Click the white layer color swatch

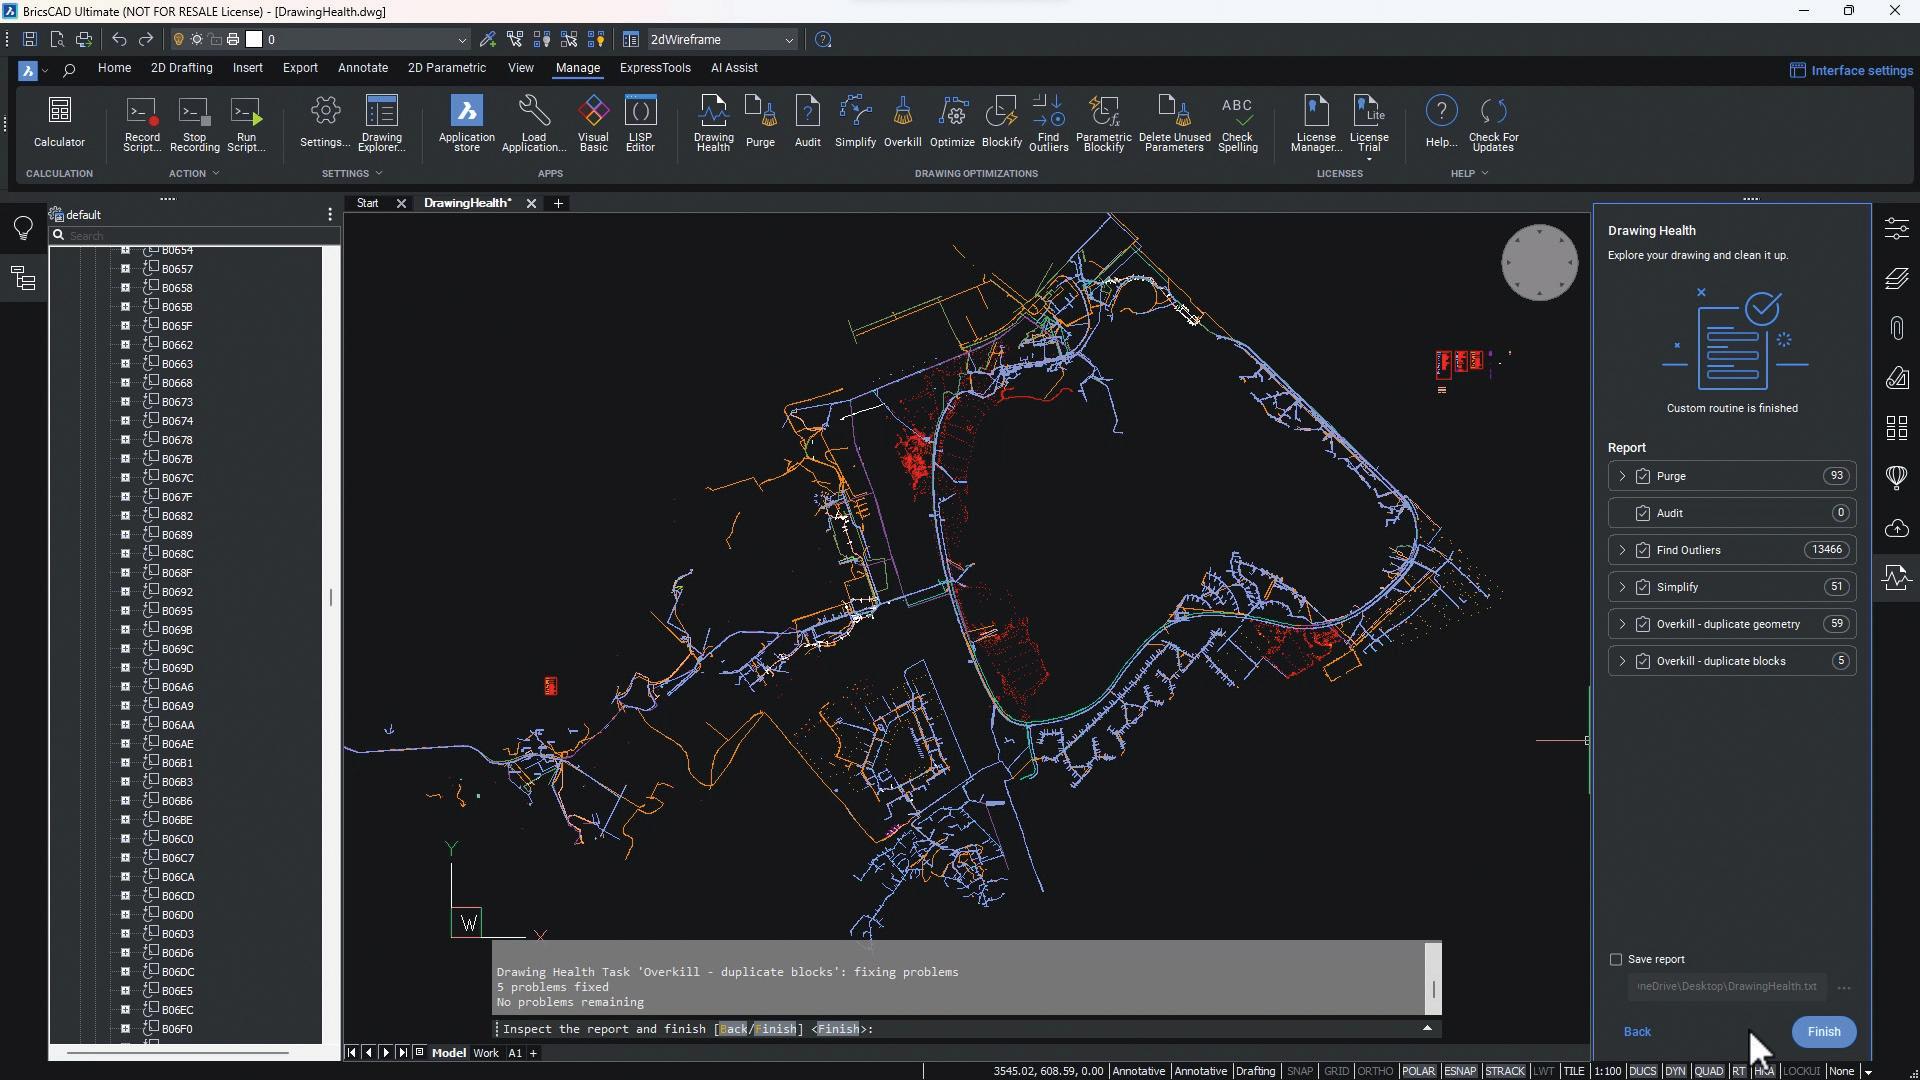[x=254, y=40]
